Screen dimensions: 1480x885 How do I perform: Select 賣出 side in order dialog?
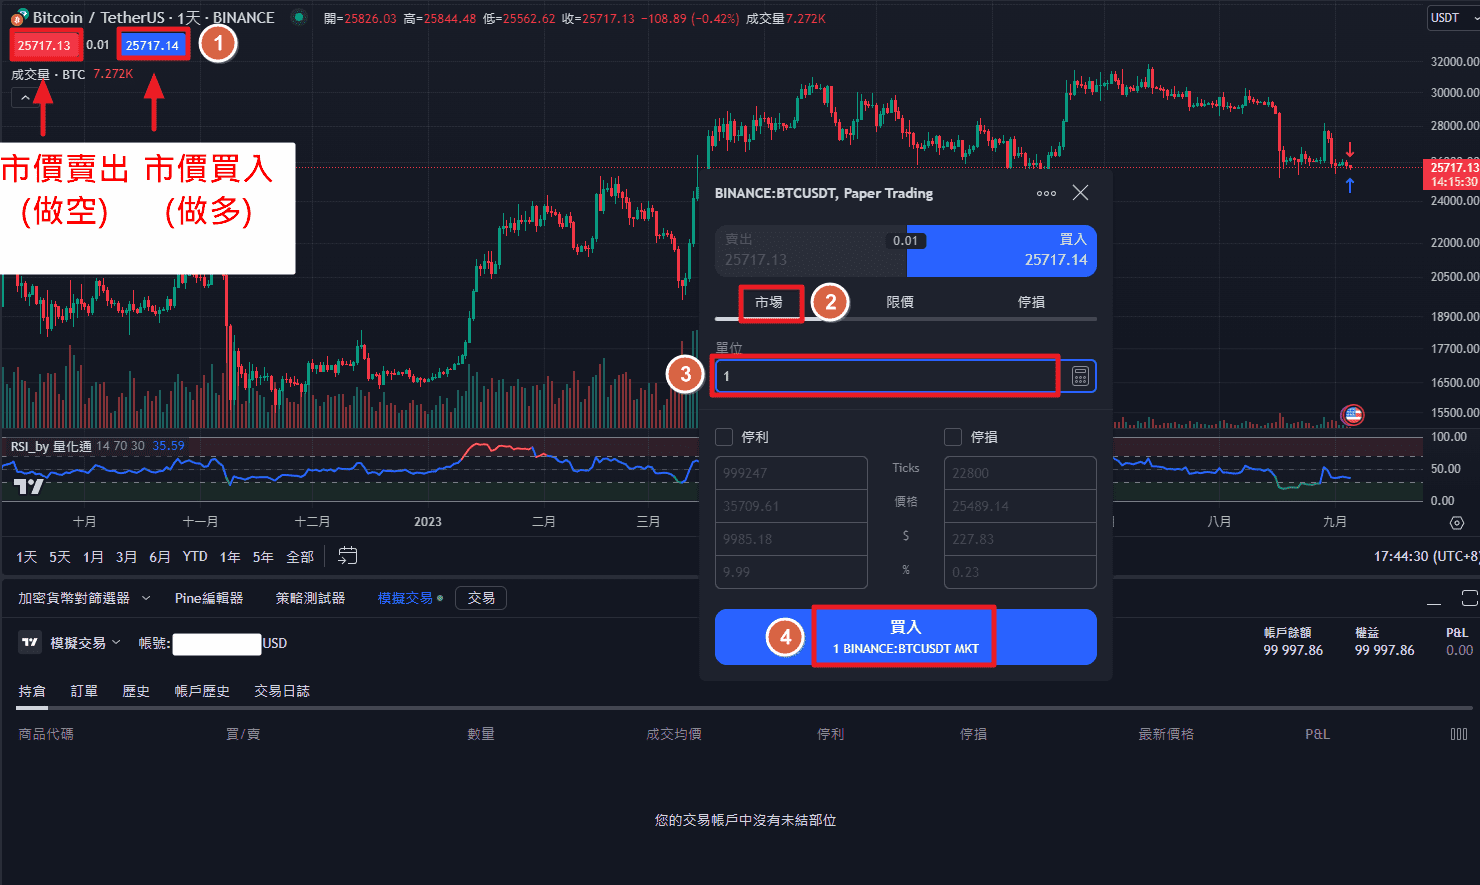pos(811,251)
